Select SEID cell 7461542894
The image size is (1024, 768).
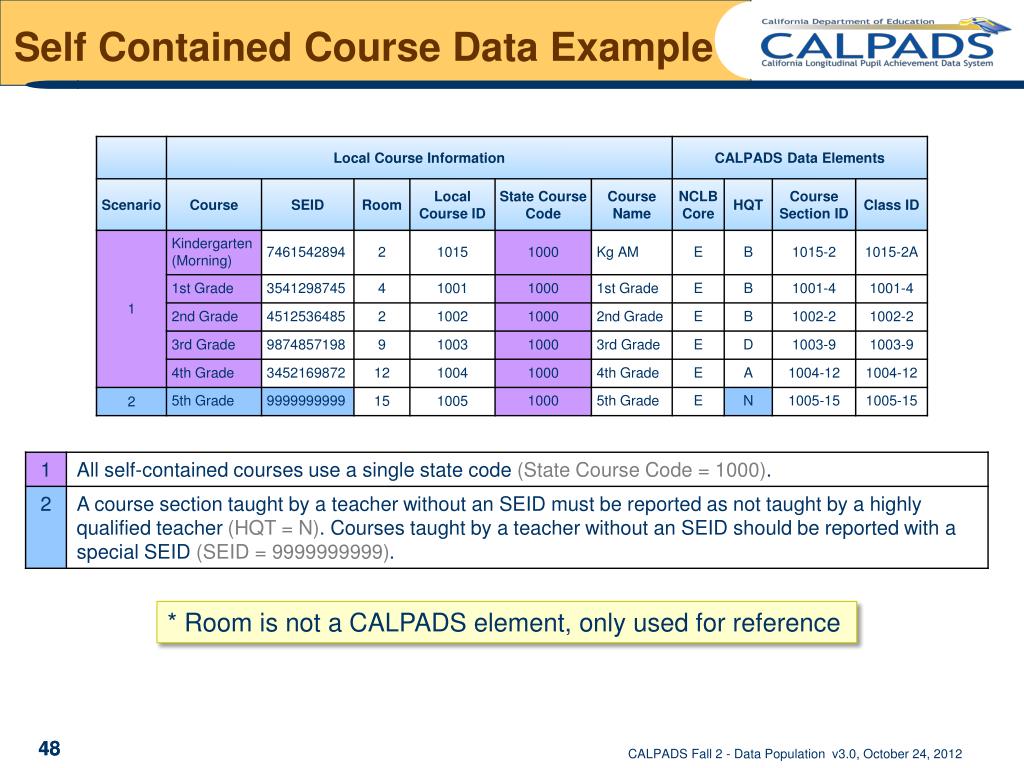tap(307, 252)
